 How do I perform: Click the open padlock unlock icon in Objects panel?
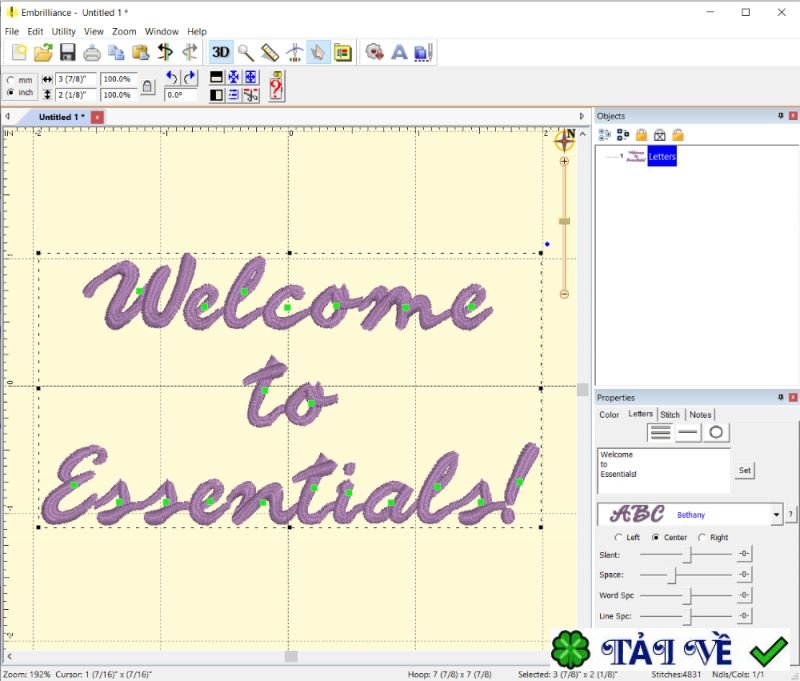(x=678, y=135)
